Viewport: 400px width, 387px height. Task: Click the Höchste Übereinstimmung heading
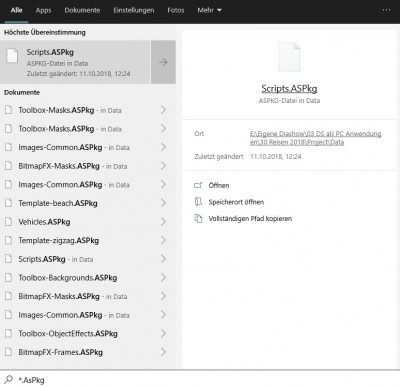pos(45,32)
